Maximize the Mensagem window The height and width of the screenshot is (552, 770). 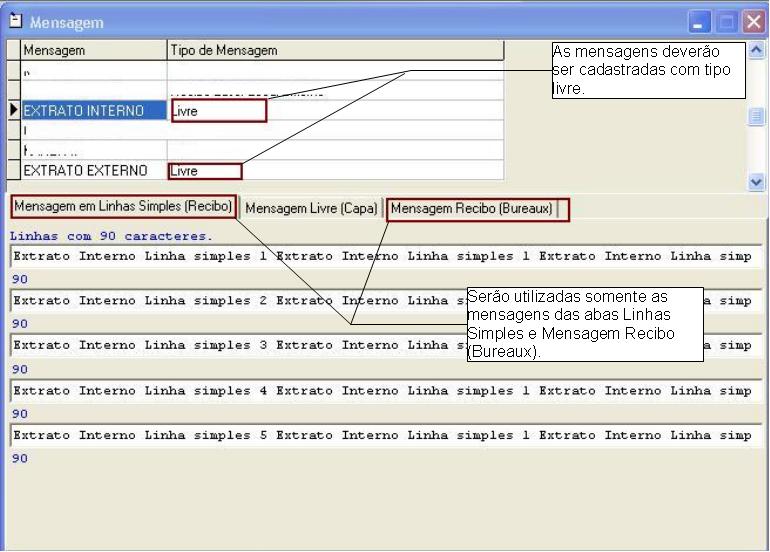click(726, 21)
